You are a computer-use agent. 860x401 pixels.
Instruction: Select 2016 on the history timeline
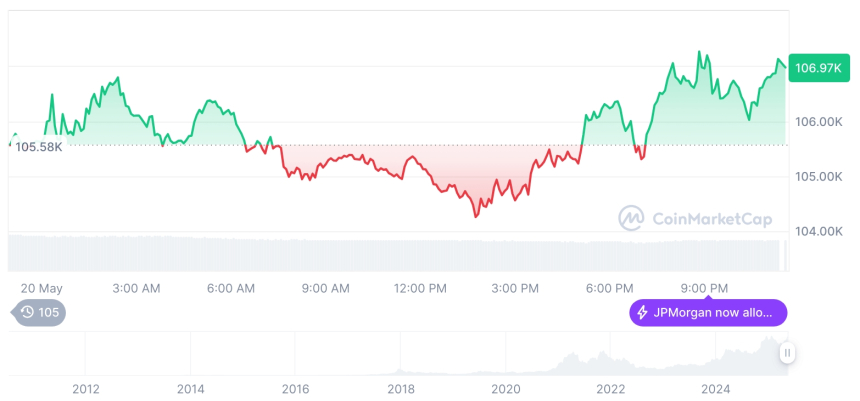tap(295, 388)
